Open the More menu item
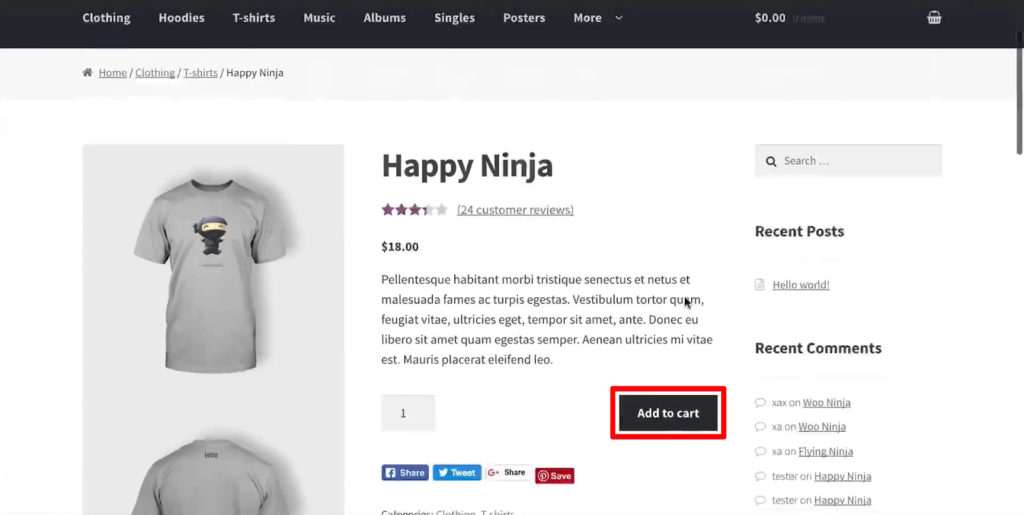 587,18
